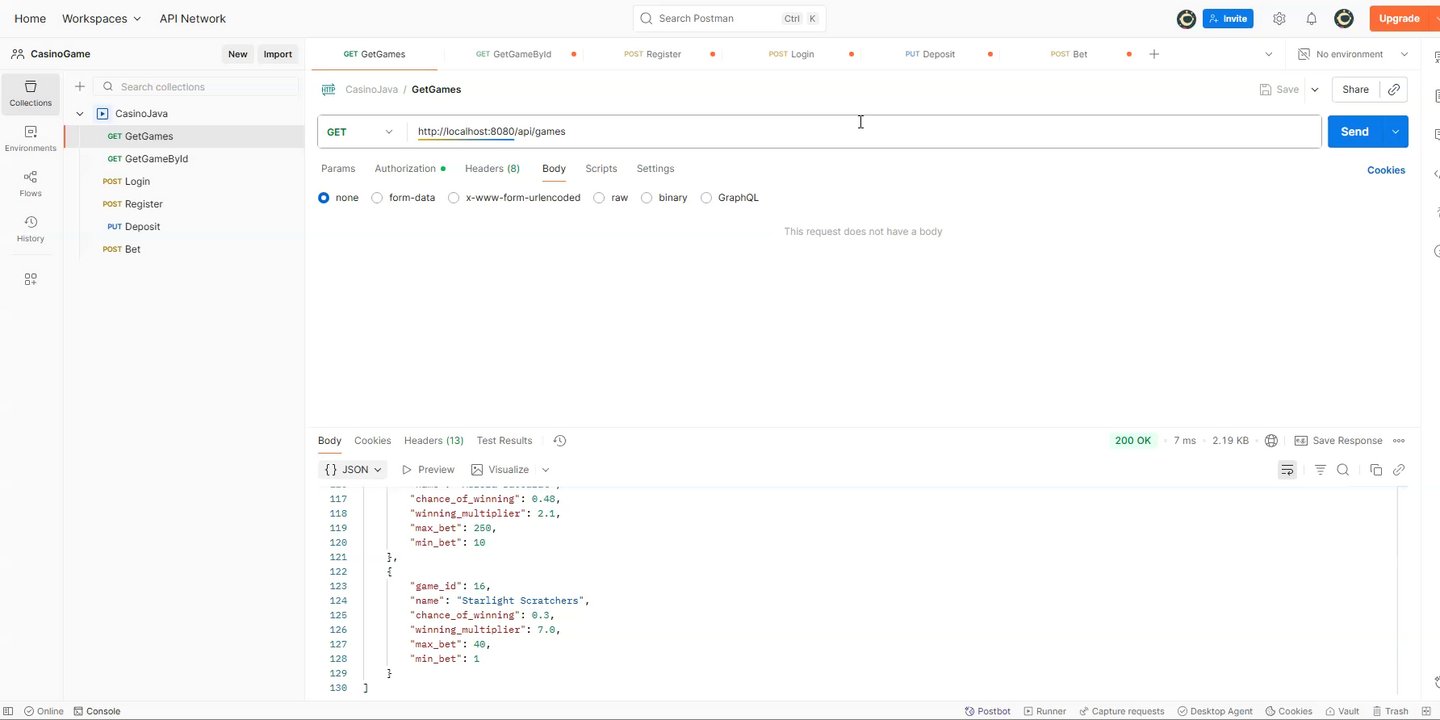Click the Search Postman bar
Image resolution: width=1440 pixels, height=720 pixels.
tap(729, 18)
